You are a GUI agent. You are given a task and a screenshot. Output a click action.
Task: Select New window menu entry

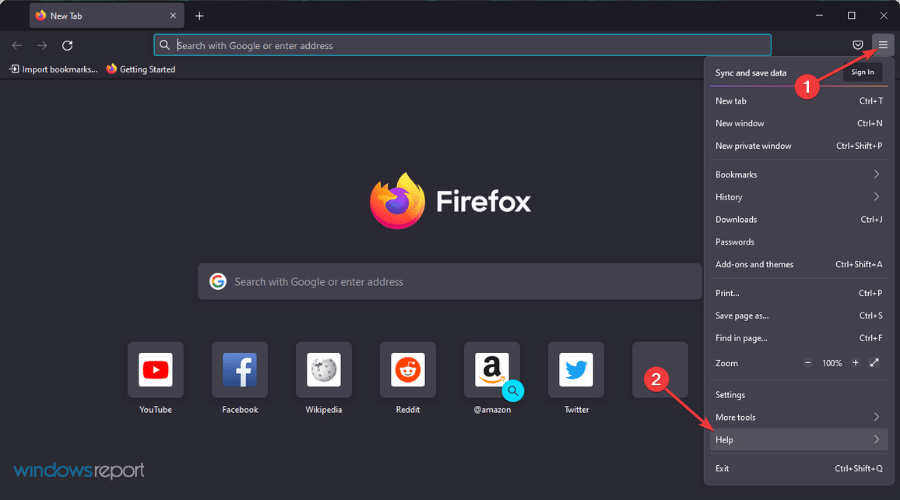[798, 123]
